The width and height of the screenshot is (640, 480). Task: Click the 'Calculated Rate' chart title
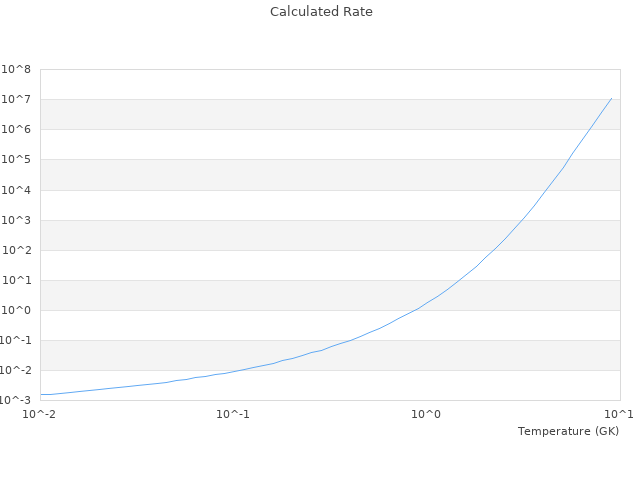pos(321,12)
